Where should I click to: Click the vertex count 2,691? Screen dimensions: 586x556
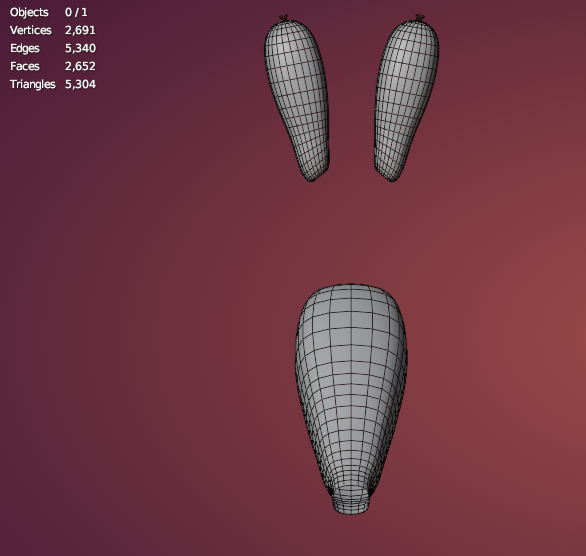80,30
